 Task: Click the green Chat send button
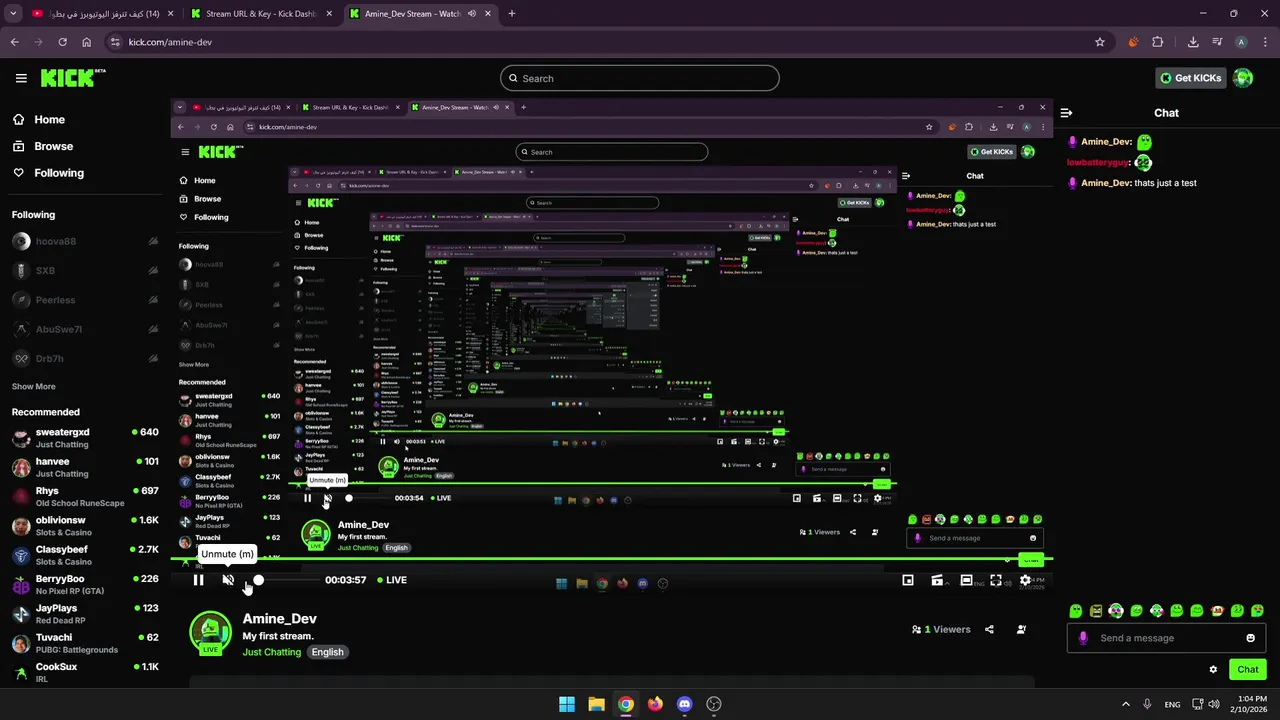coord(1248,670)
